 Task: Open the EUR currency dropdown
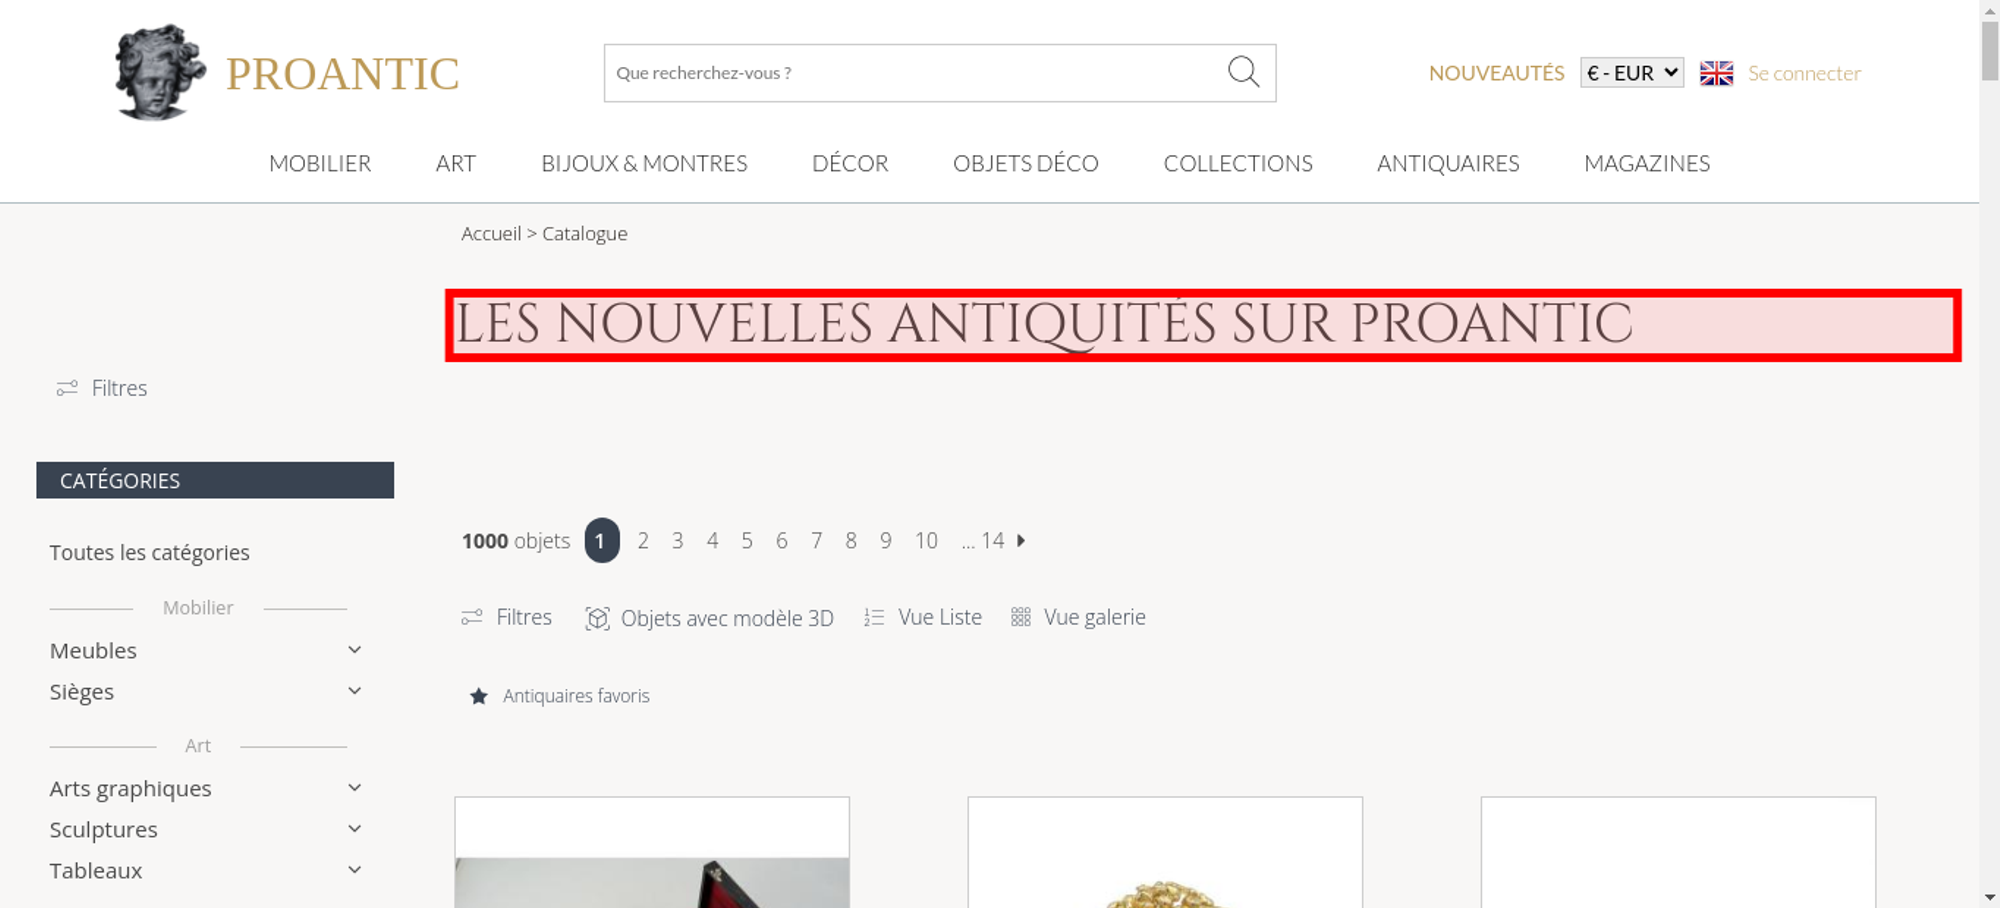pyautogui.click(x=1632, y=73)
